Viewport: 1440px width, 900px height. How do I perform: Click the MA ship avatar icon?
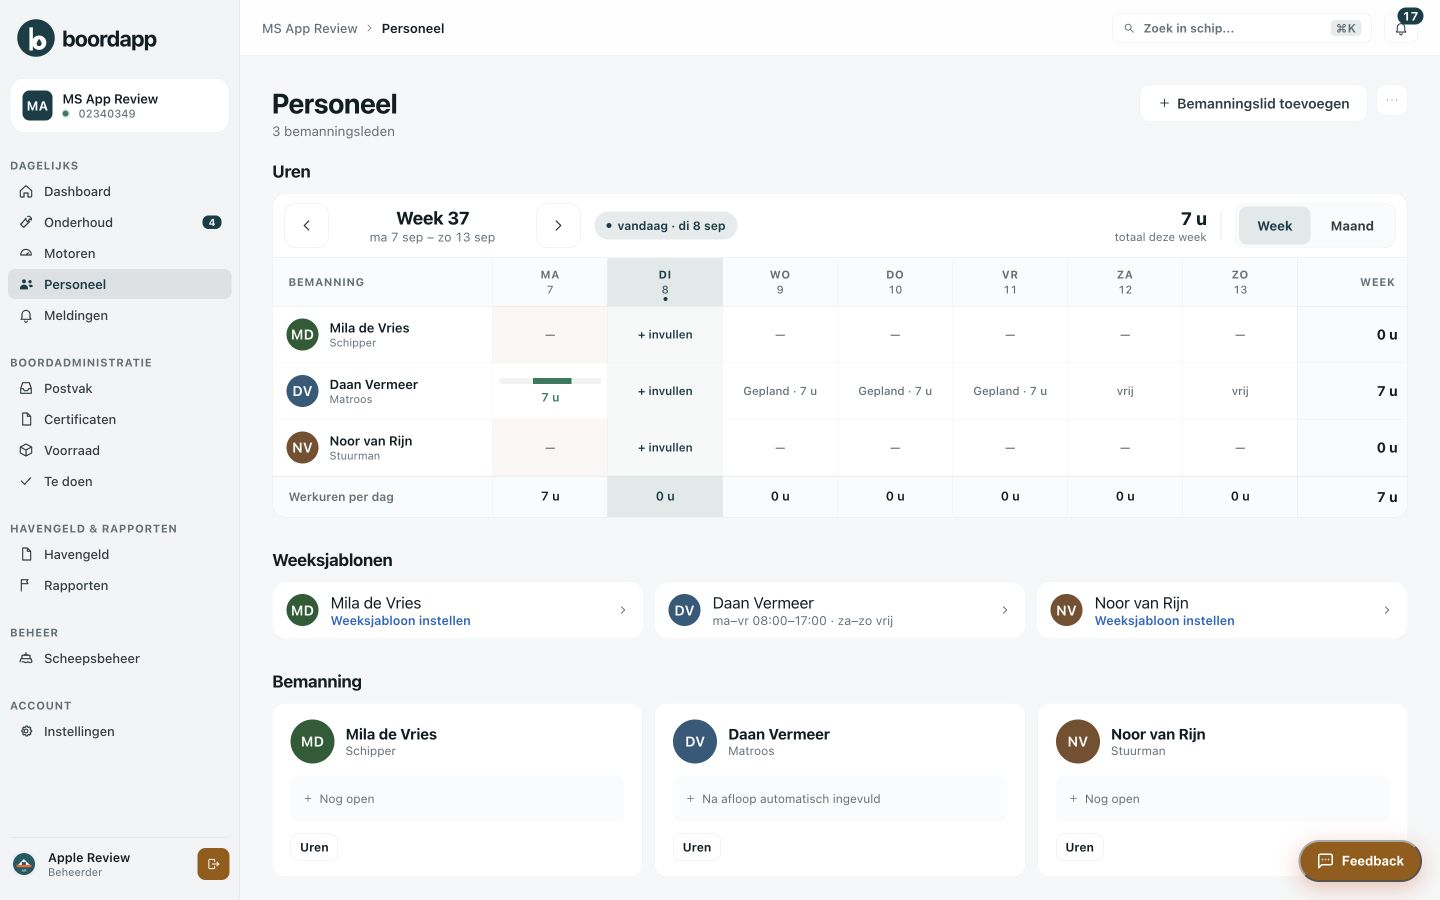[37, 105]
